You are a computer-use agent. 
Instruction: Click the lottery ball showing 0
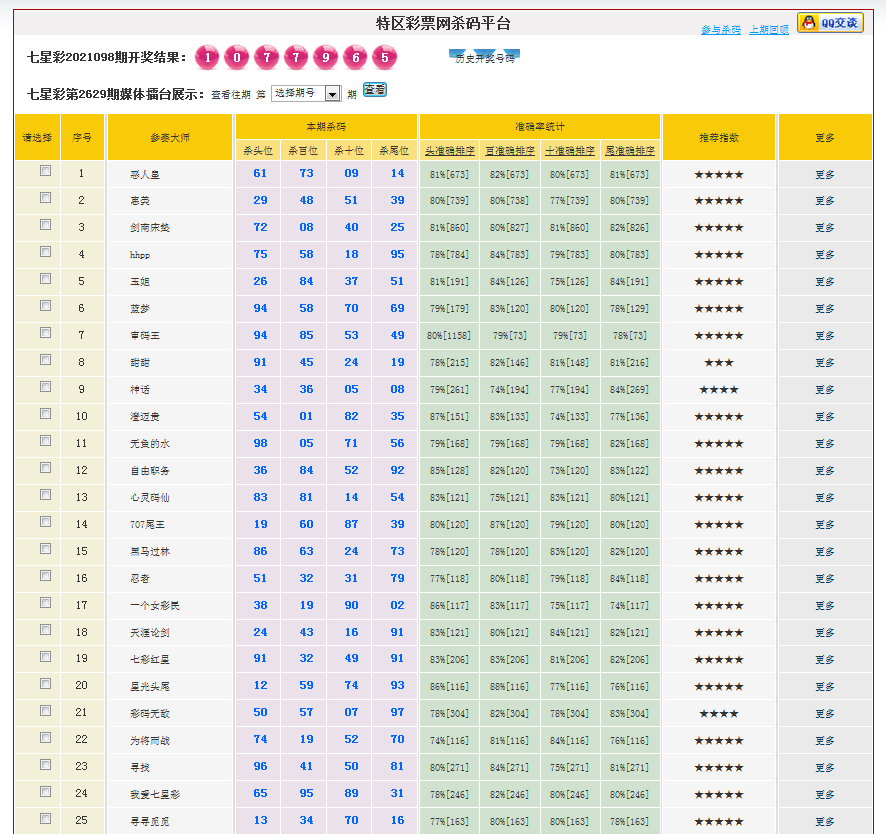[237, 57]
